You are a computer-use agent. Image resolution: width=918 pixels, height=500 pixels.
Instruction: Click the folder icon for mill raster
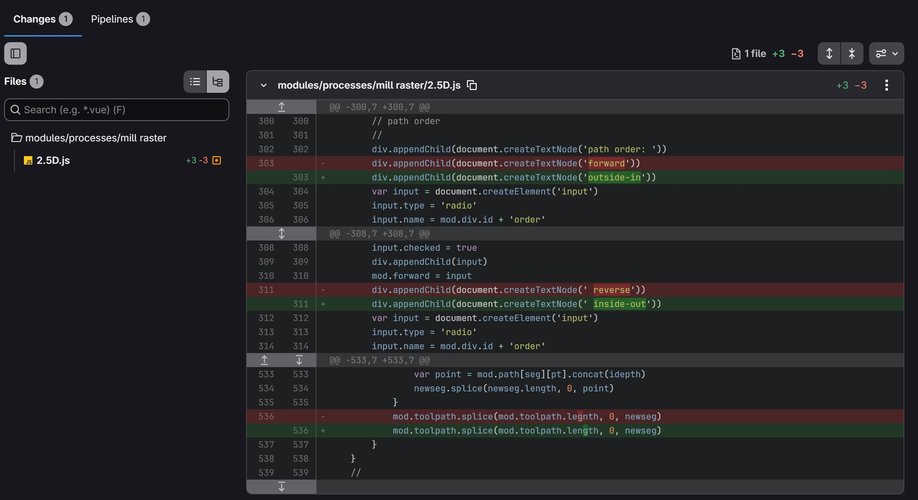pyautogui.click(x=16, y=138)
